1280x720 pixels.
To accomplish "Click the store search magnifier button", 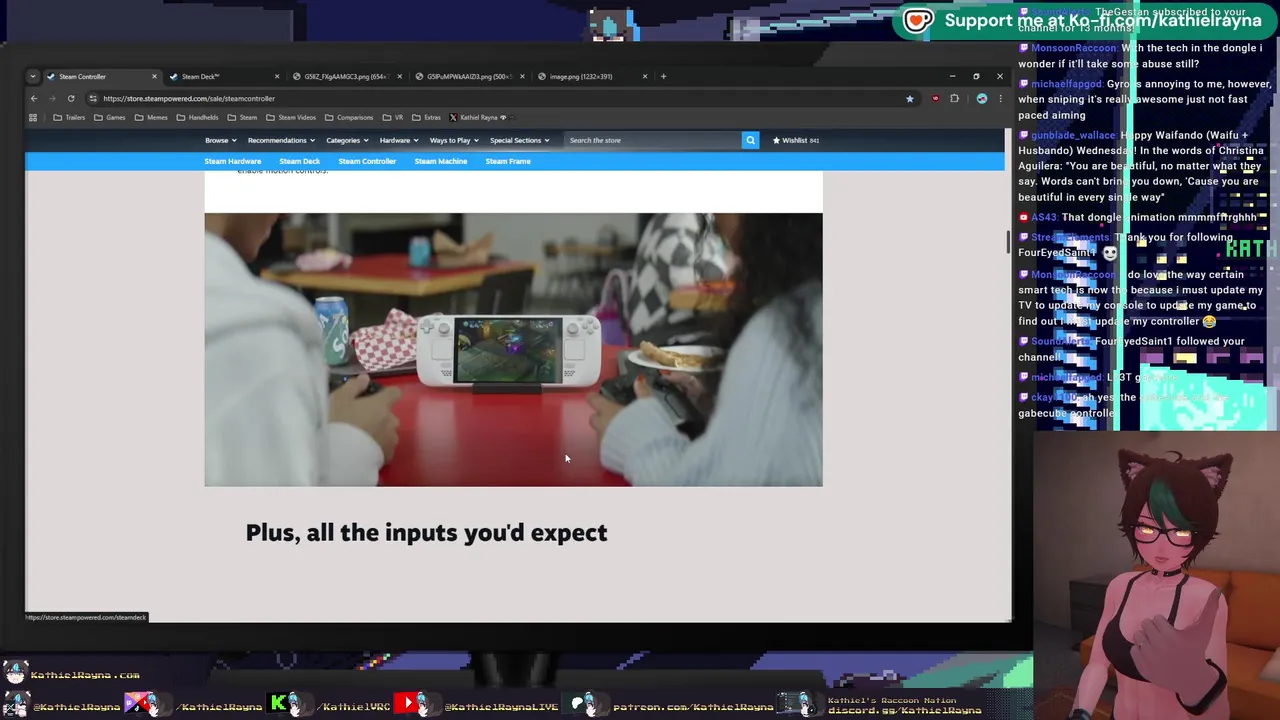I will point(750,140).
